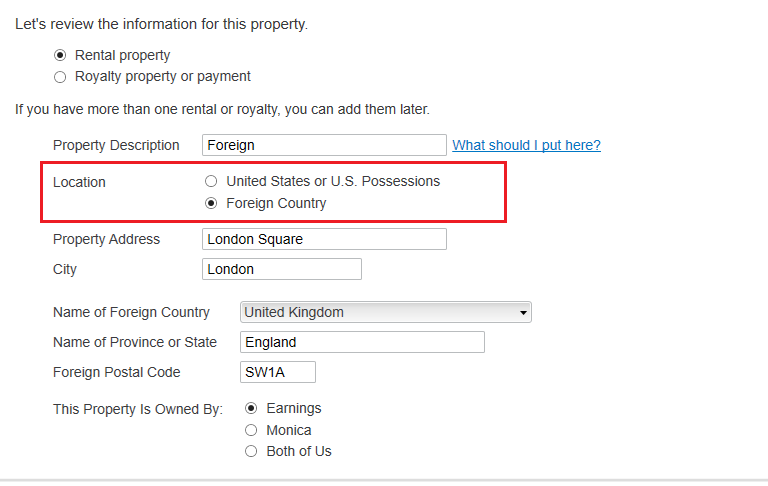Open the 'What should I put here?' link
Screen dimensions: 768x486
tap(526, 145)
